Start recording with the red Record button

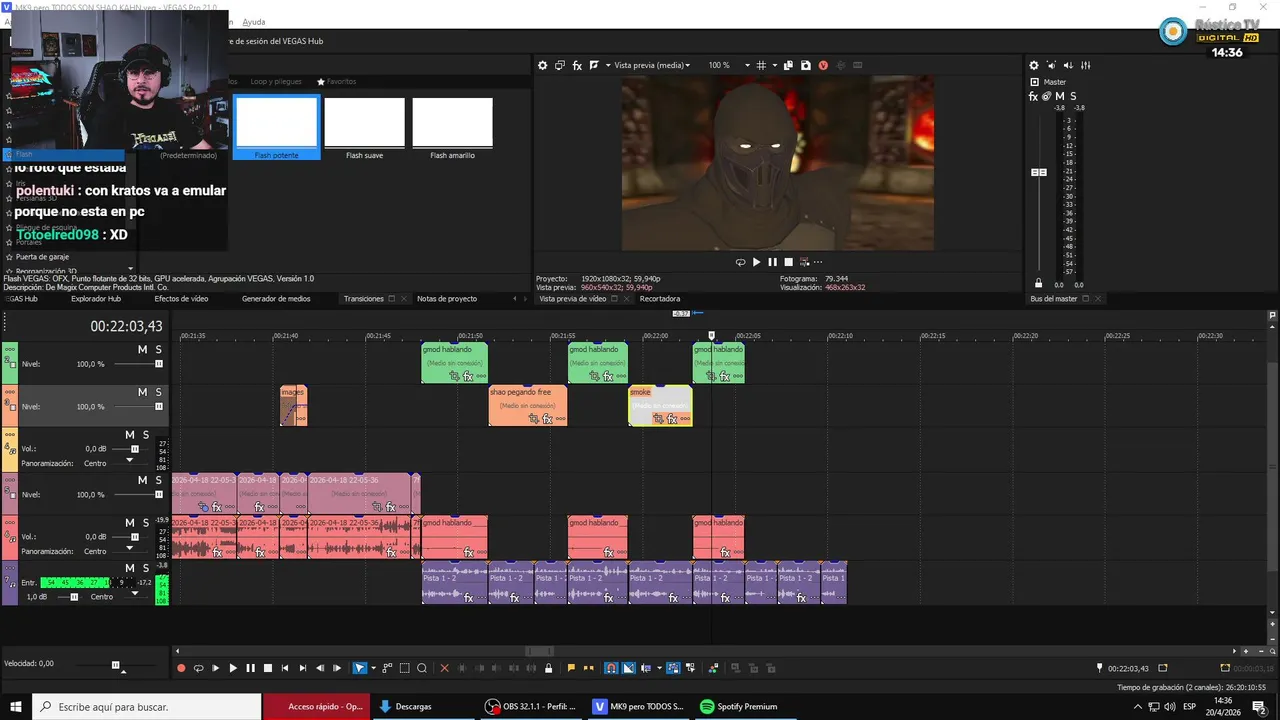181,668
